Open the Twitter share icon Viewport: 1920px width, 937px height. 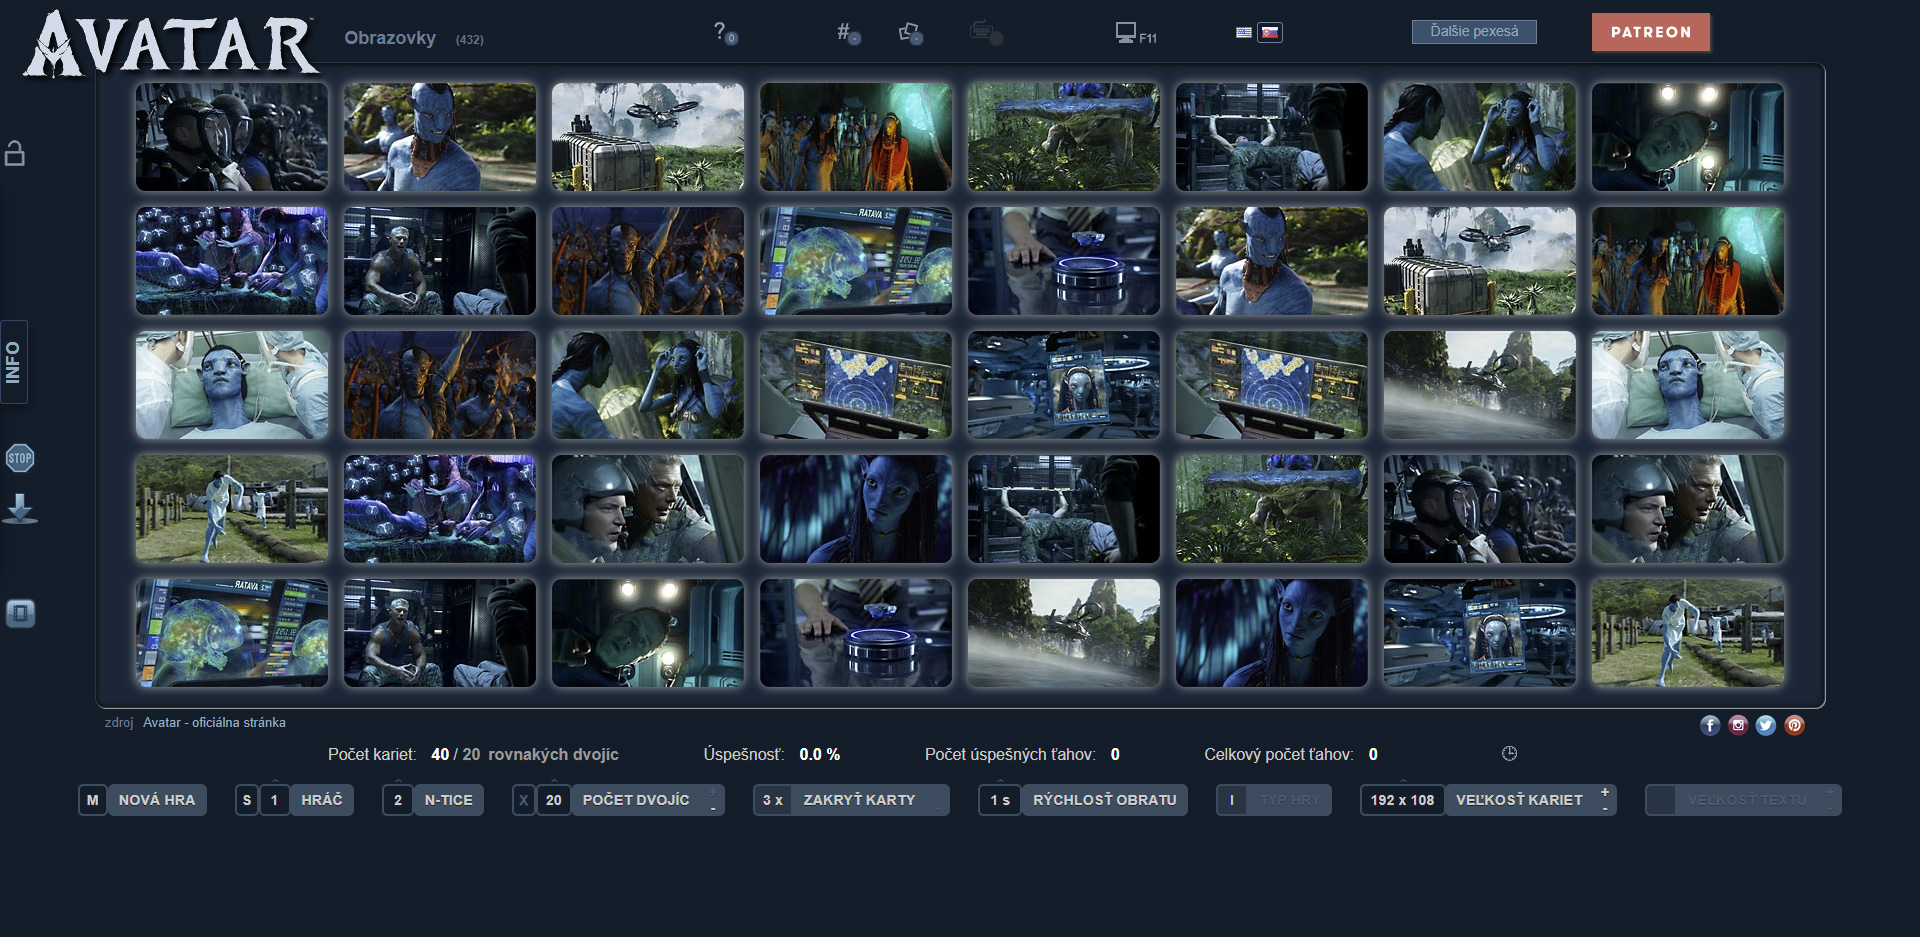(x=1766, y=725)
